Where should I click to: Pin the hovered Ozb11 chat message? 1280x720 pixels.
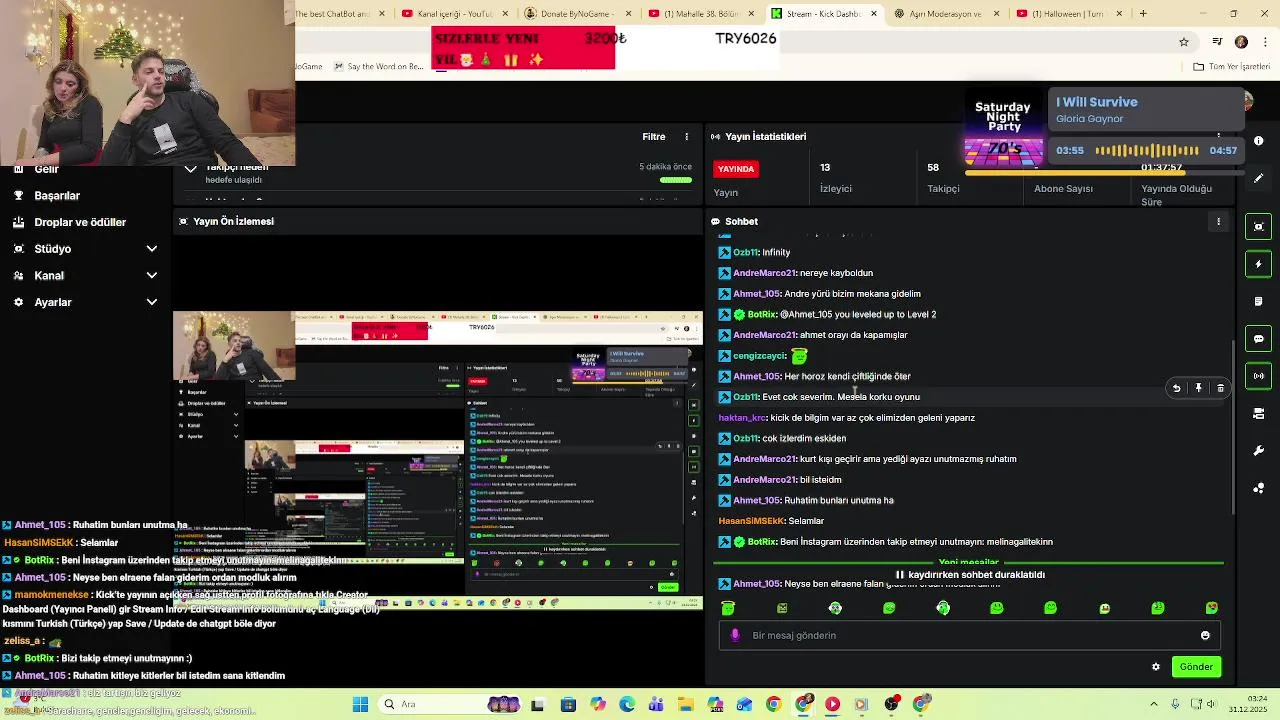(1198, 388)
